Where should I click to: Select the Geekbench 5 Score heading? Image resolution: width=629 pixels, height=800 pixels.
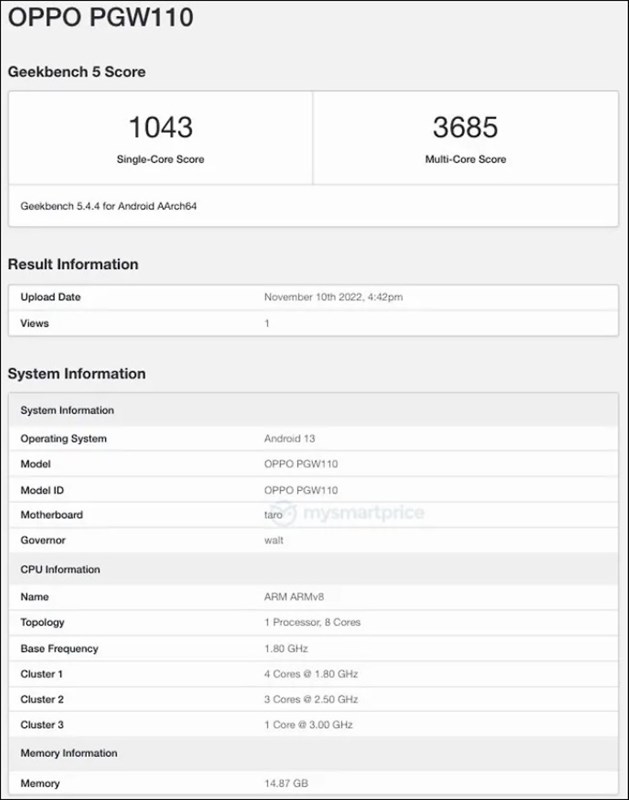(77, 72)
